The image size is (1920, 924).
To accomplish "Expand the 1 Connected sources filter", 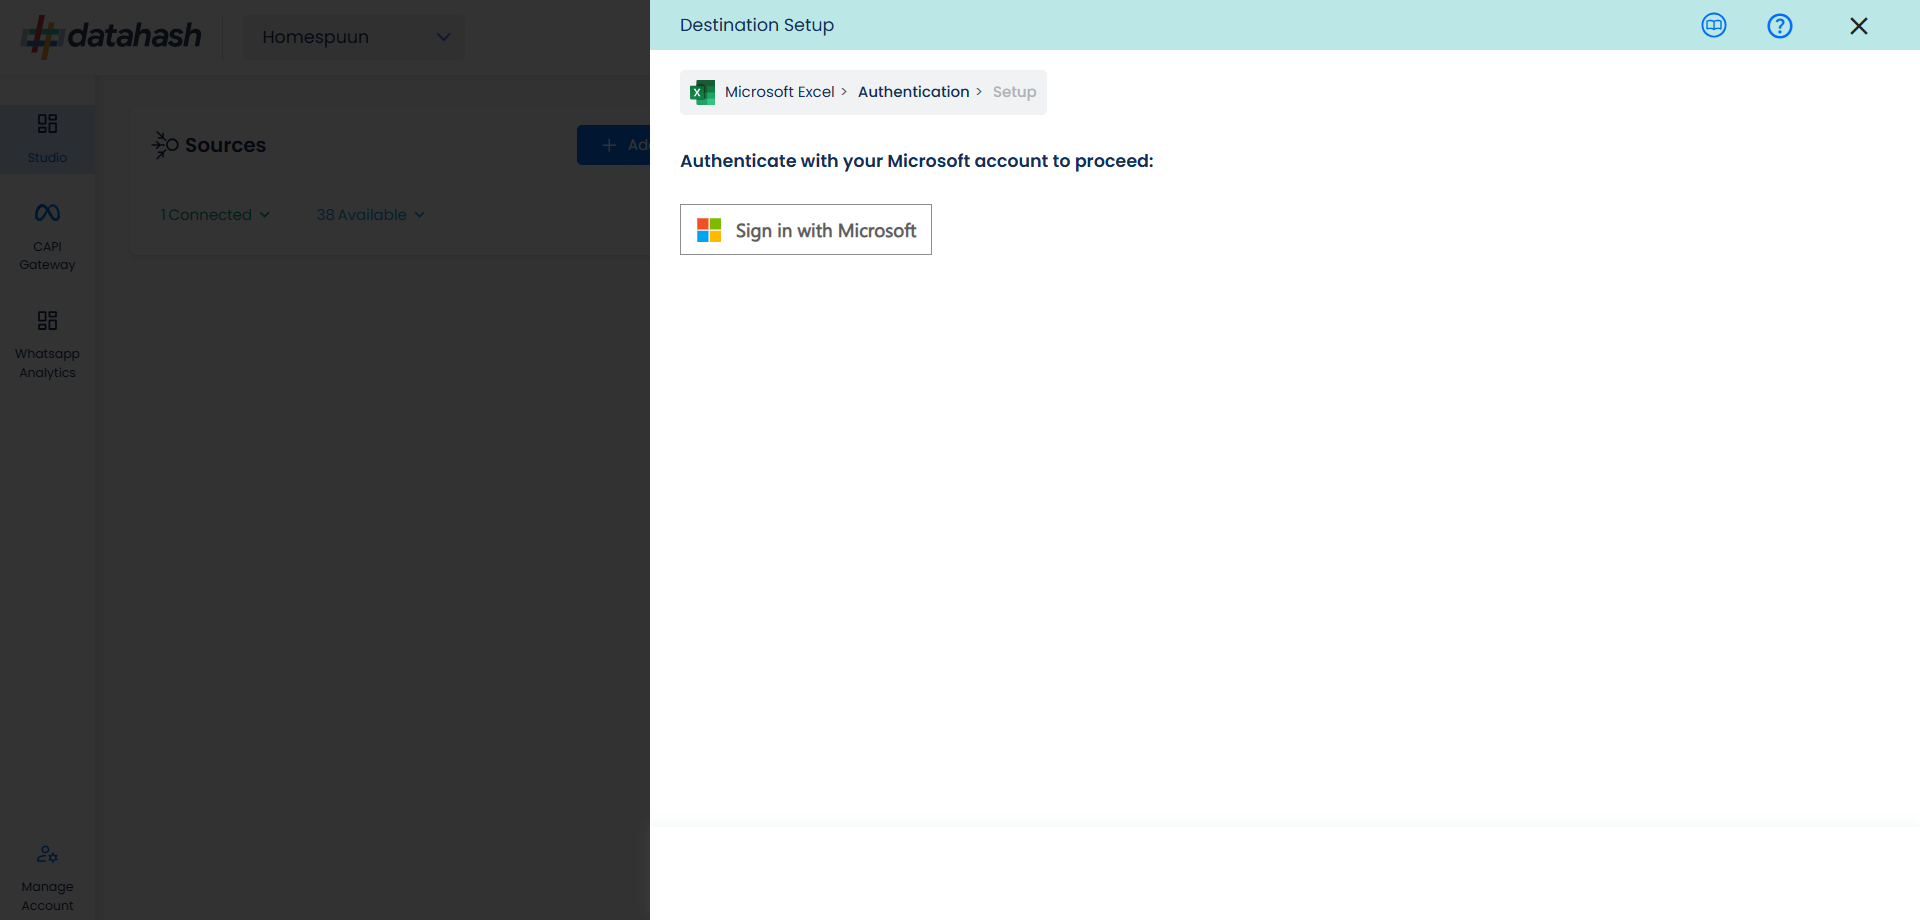I will tap(215, 215).
